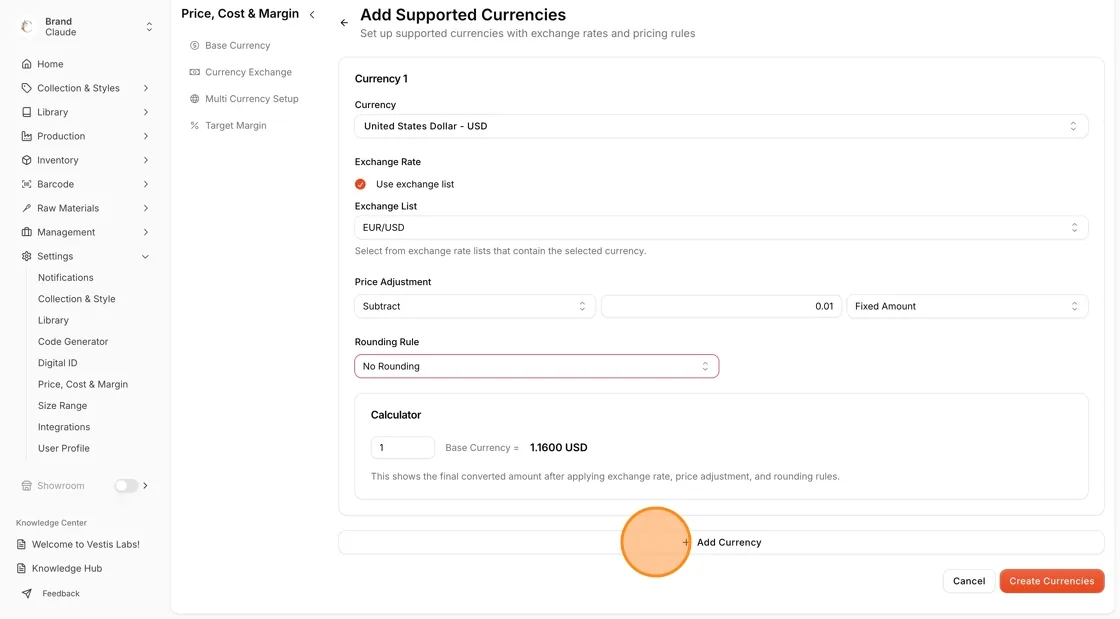Click the Target Margin percent icon
This screenshot has height=619, width=1120.
pos(194,126)
